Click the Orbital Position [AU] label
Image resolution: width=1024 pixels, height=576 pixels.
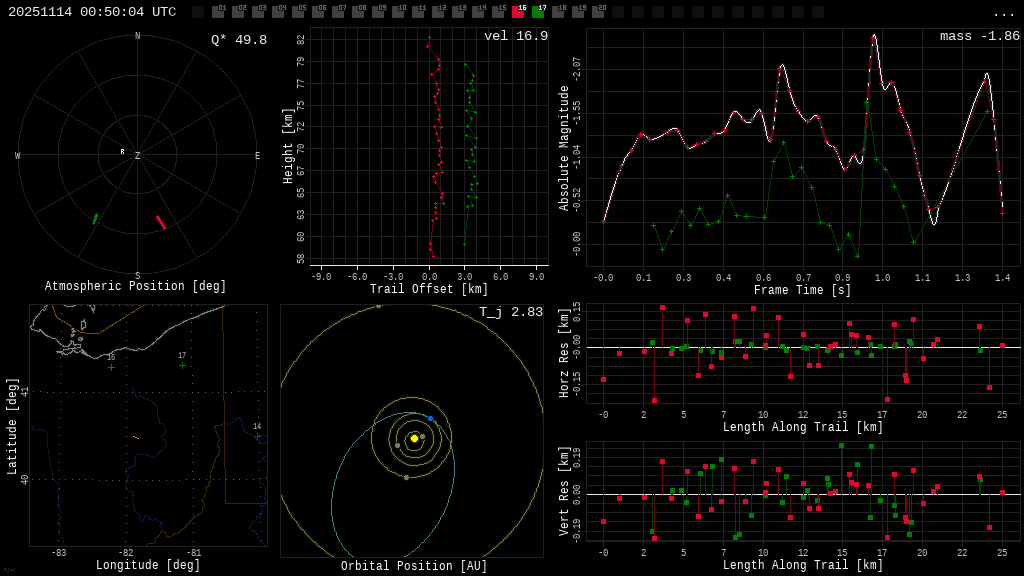pyautogui.click(x=414, y=566)
